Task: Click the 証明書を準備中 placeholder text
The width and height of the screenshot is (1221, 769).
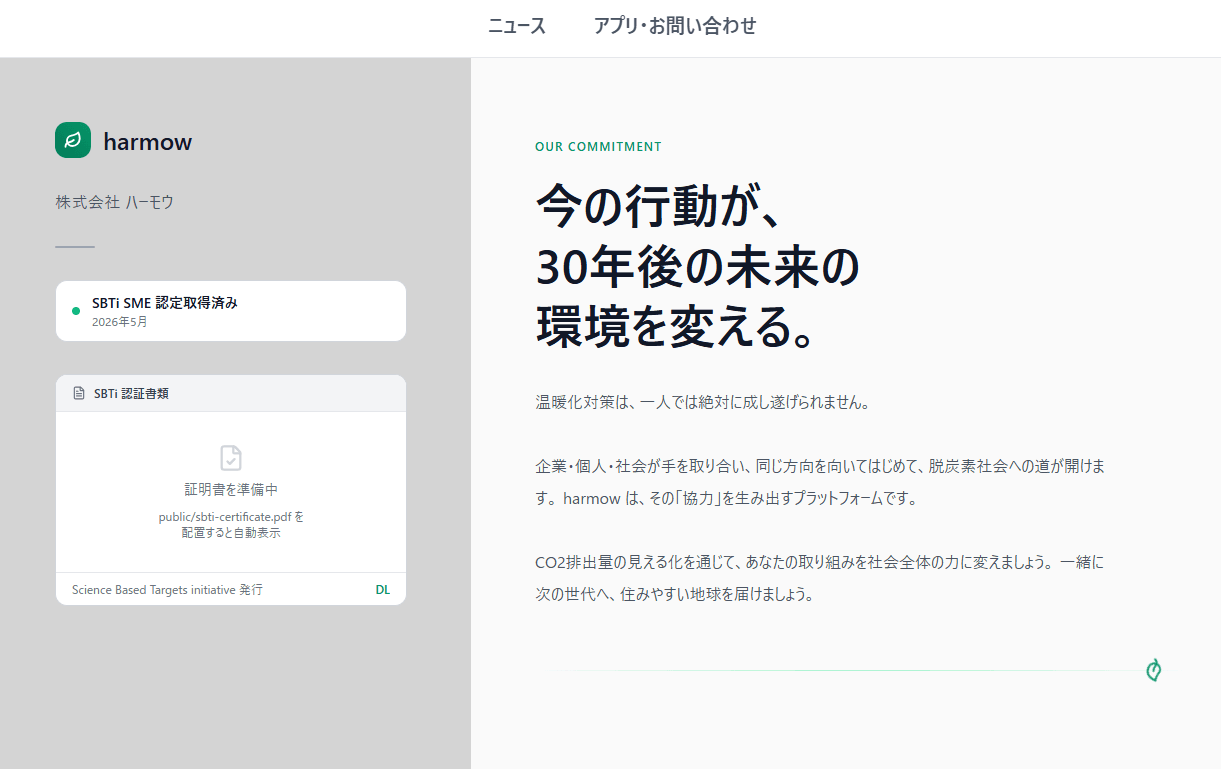Action: pyautogui.click(x=231, y=490)
